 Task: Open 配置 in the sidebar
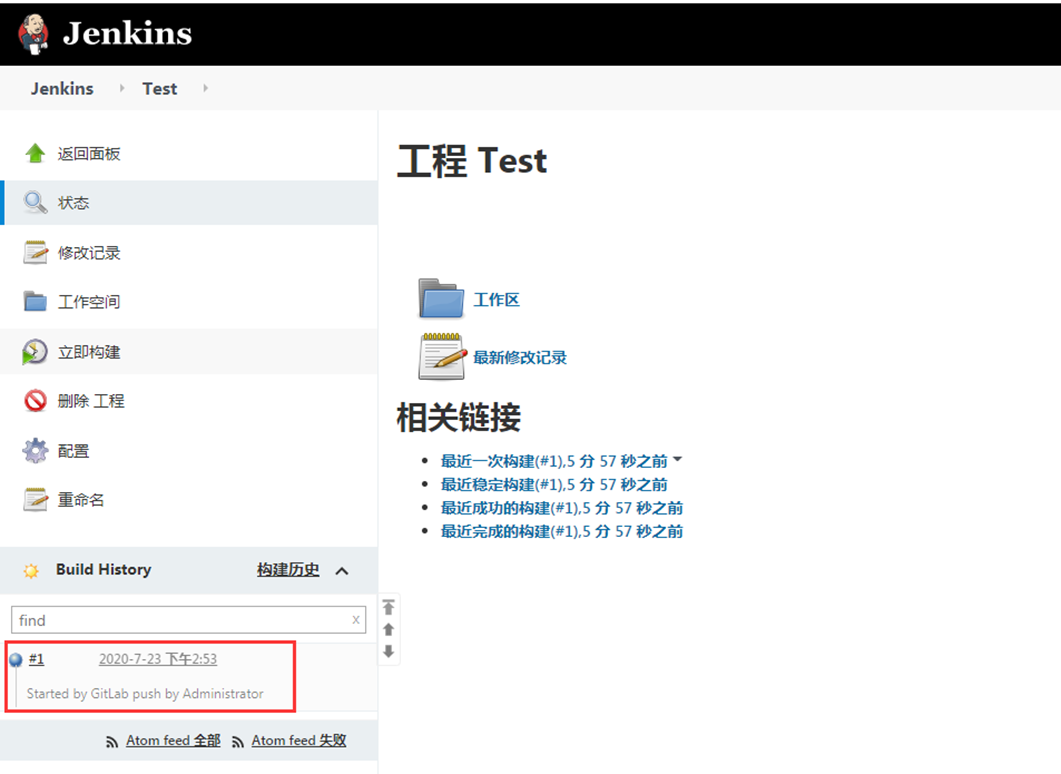tap(73, 451)
